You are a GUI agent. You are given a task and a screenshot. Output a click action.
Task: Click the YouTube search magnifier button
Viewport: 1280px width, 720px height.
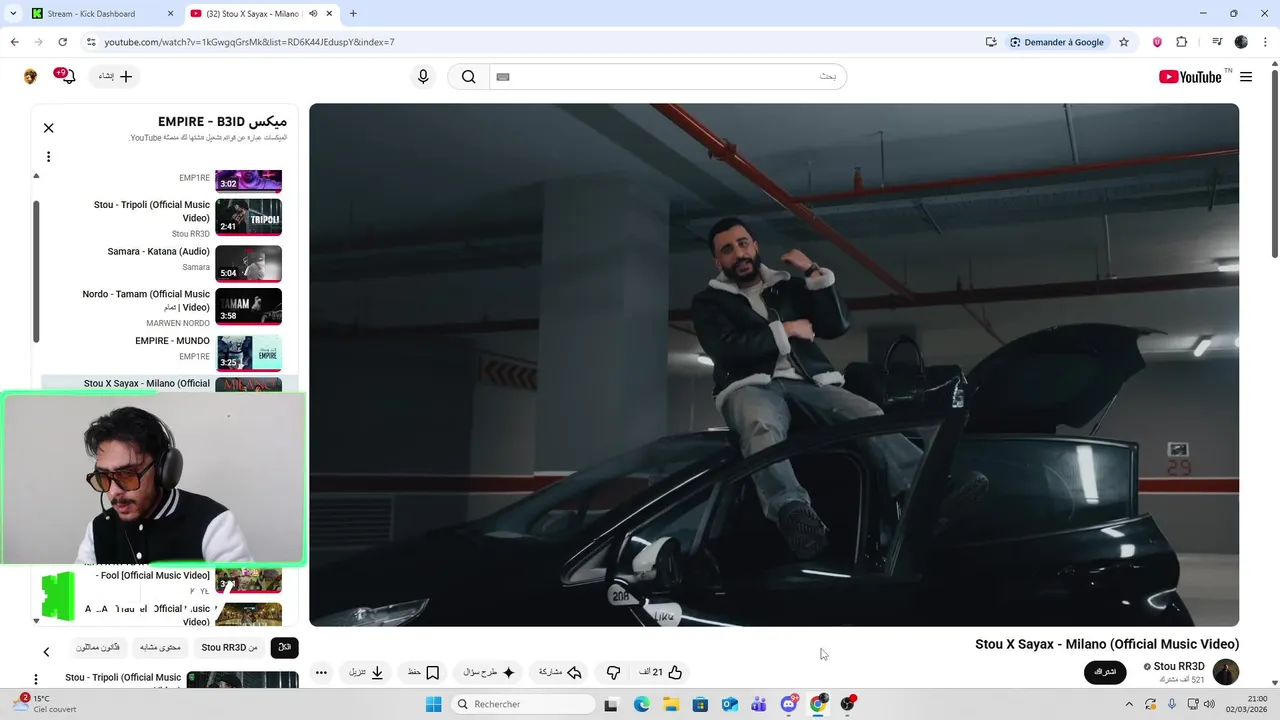pyautogui.click(x=468, y=77)
